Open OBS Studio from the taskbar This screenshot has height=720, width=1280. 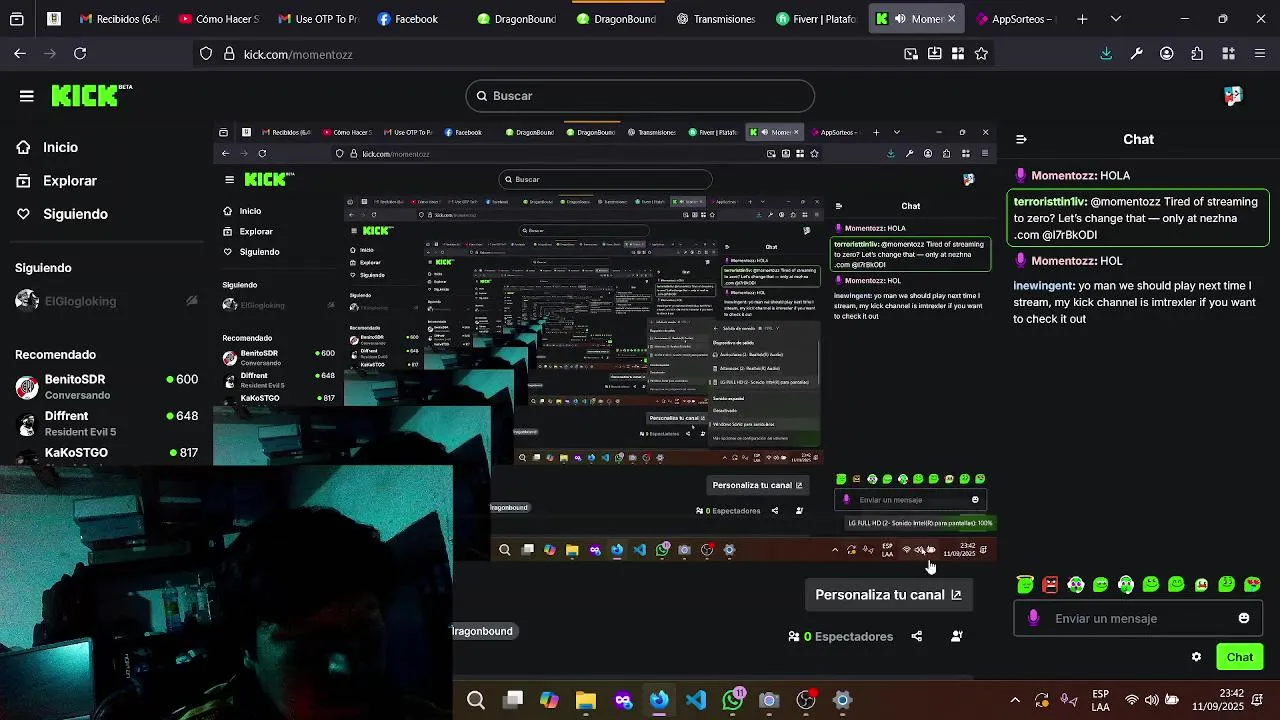806,700
